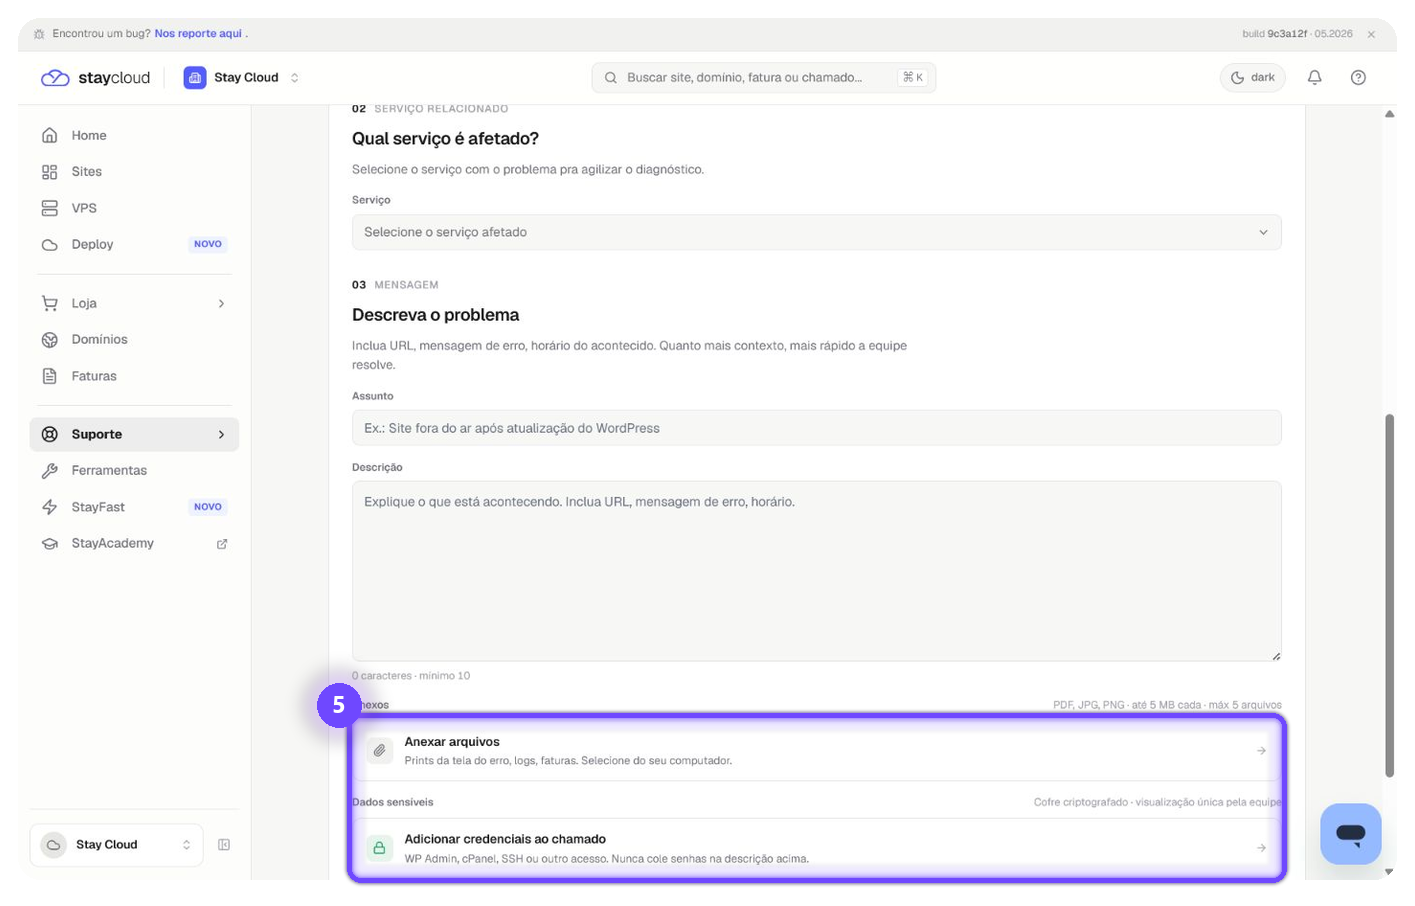Click the '0 caracteres · mínimo 10' text
The image size is (1415, 906).
411,676
